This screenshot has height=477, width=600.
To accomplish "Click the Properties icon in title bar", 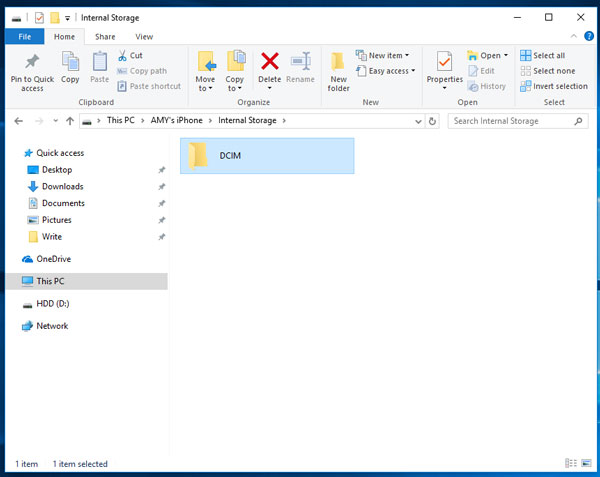I will coord(39,18).
